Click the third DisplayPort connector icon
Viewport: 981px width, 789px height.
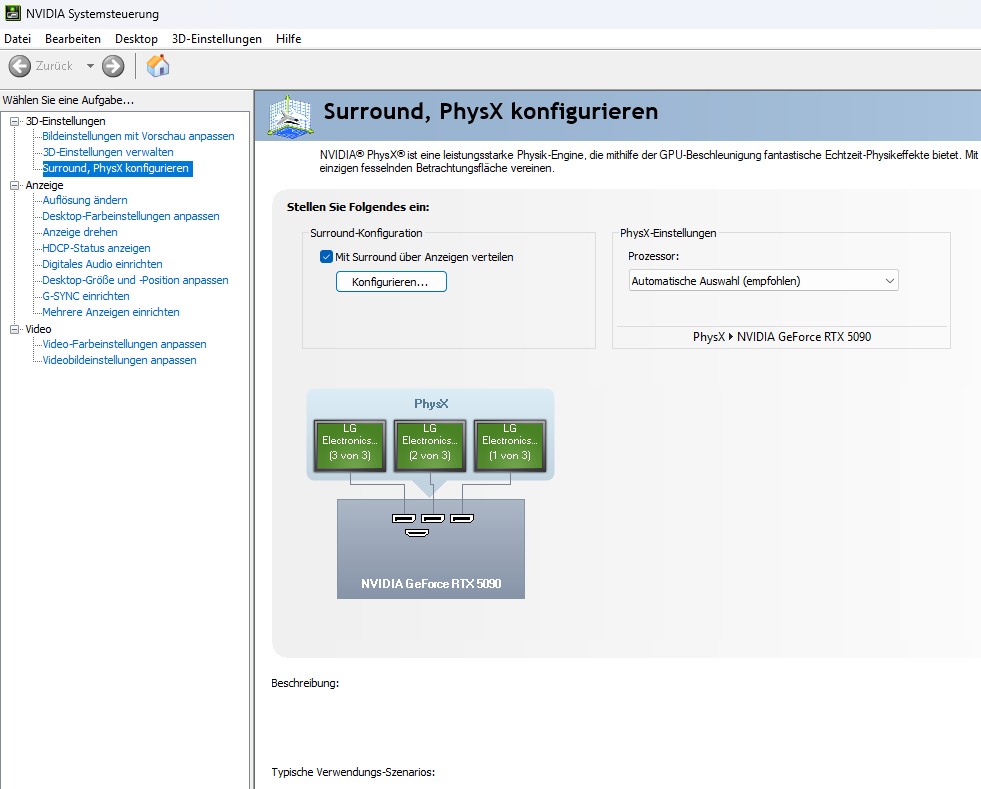coord(462,518)
